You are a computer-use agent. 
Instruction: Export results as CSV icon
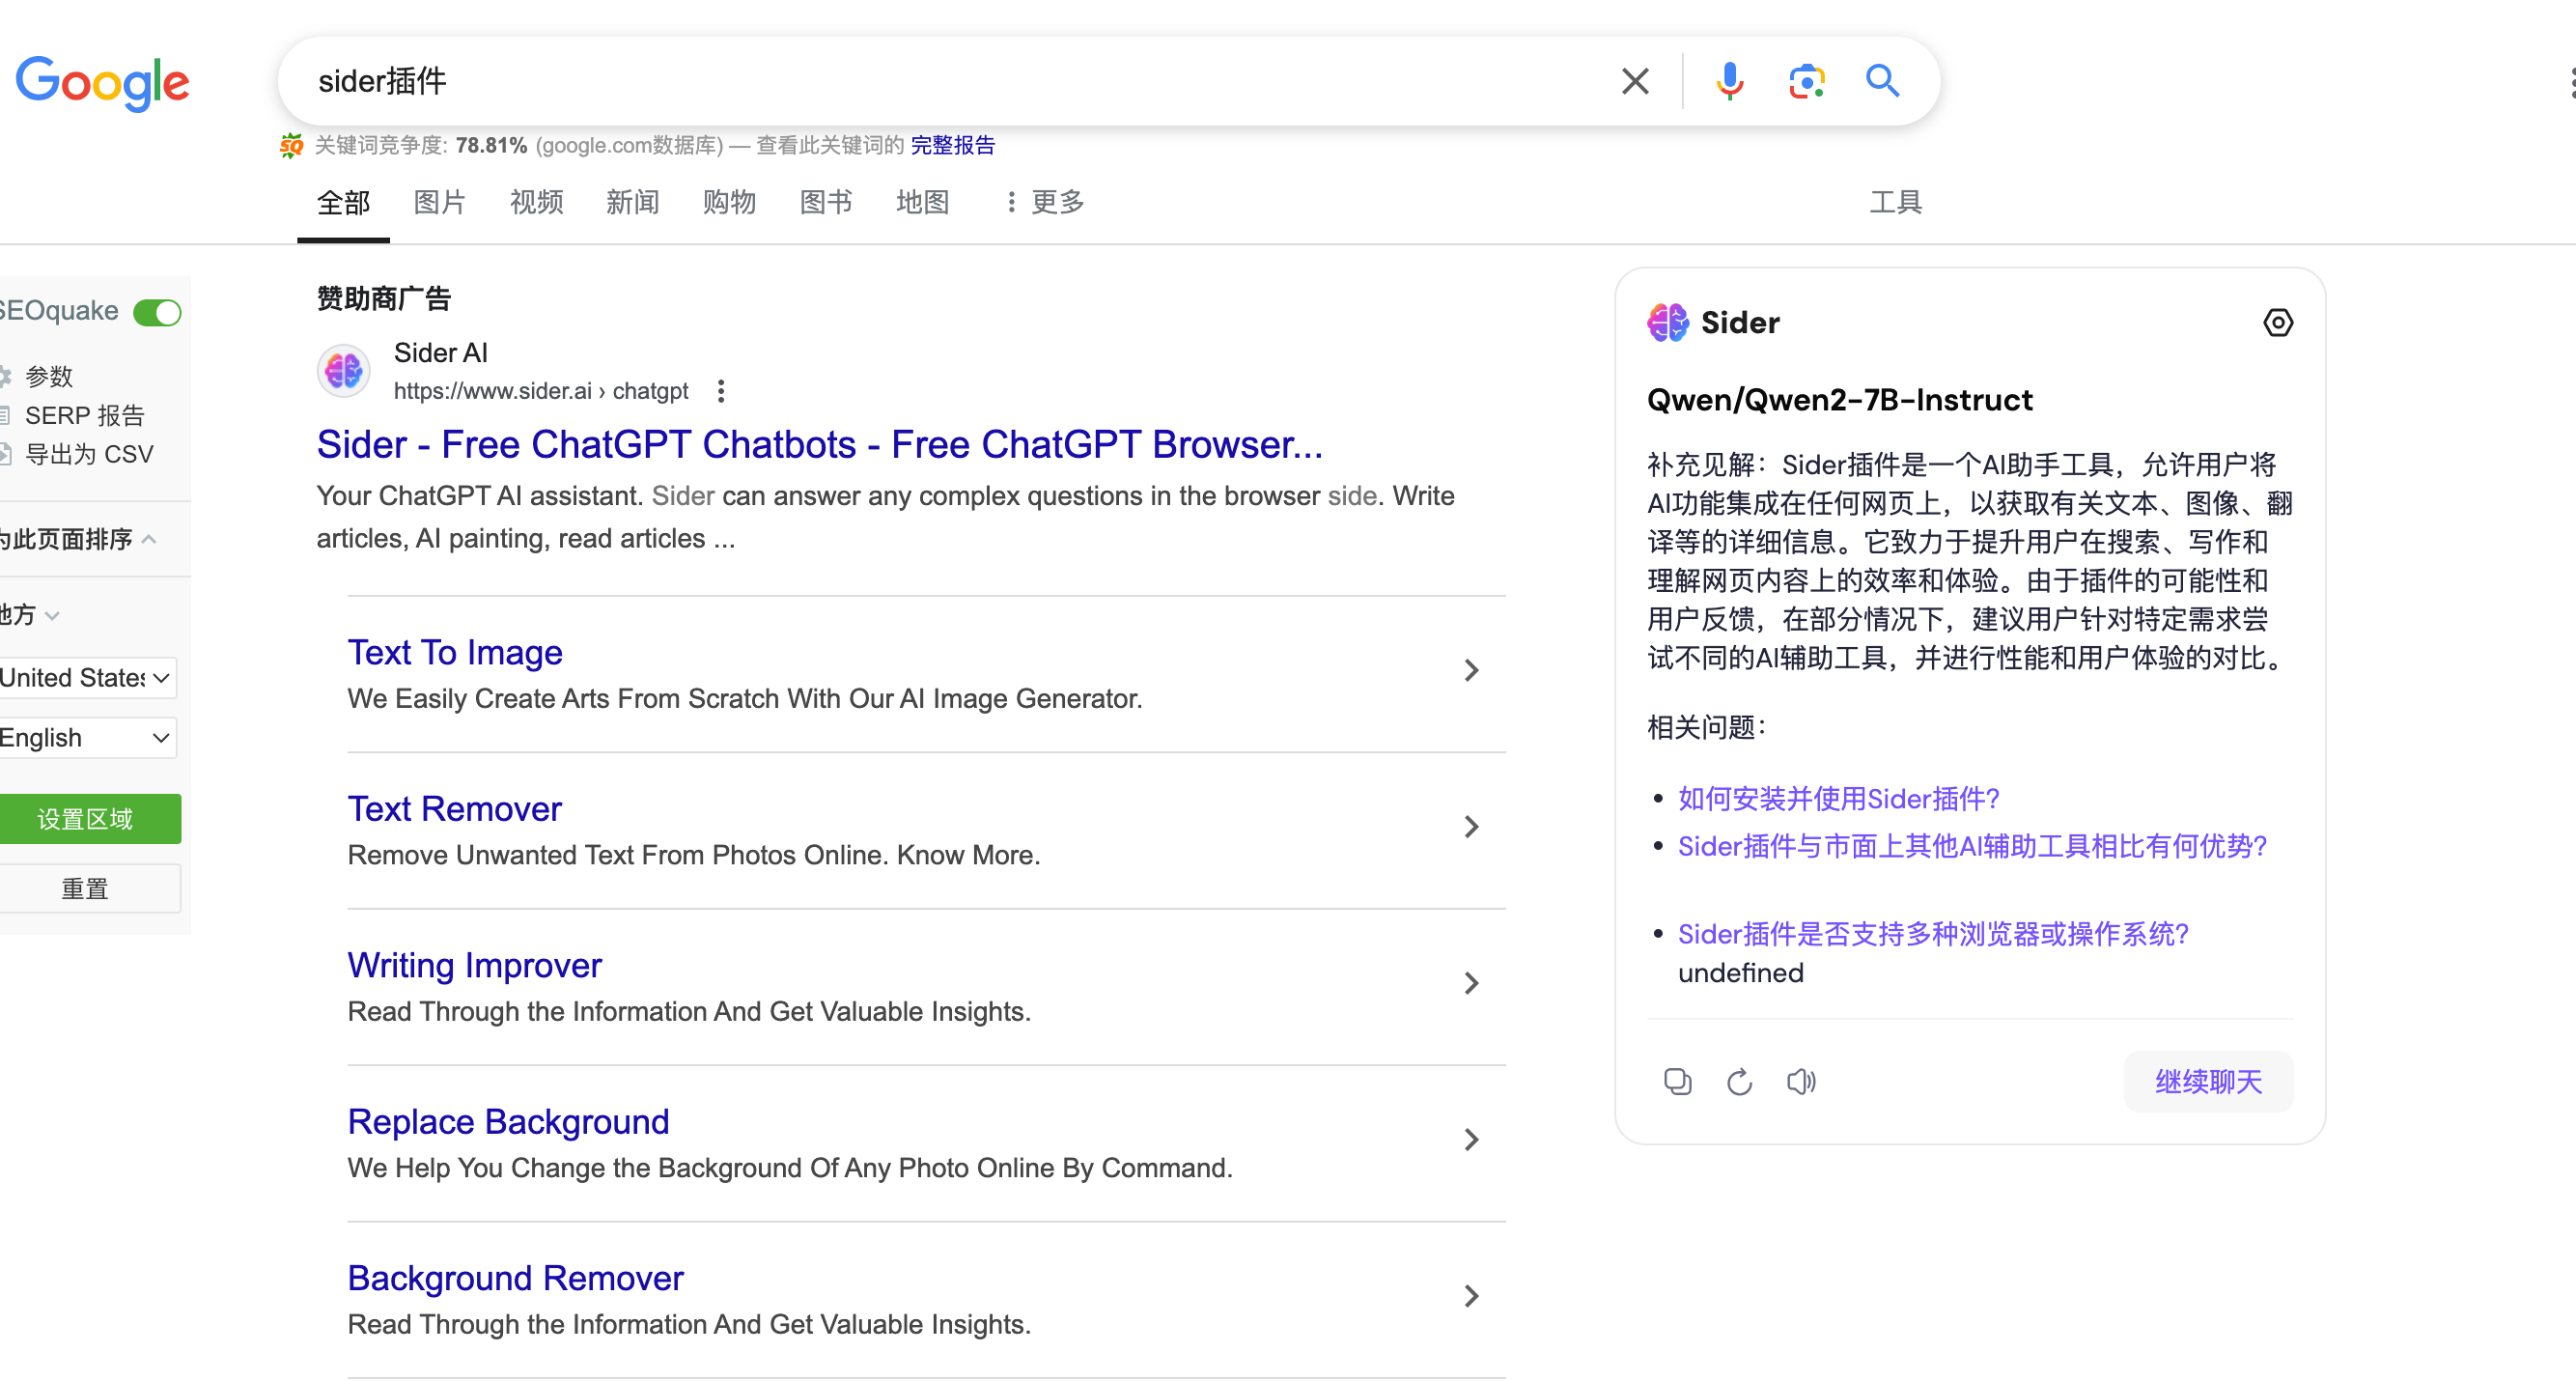pos(5,454)
